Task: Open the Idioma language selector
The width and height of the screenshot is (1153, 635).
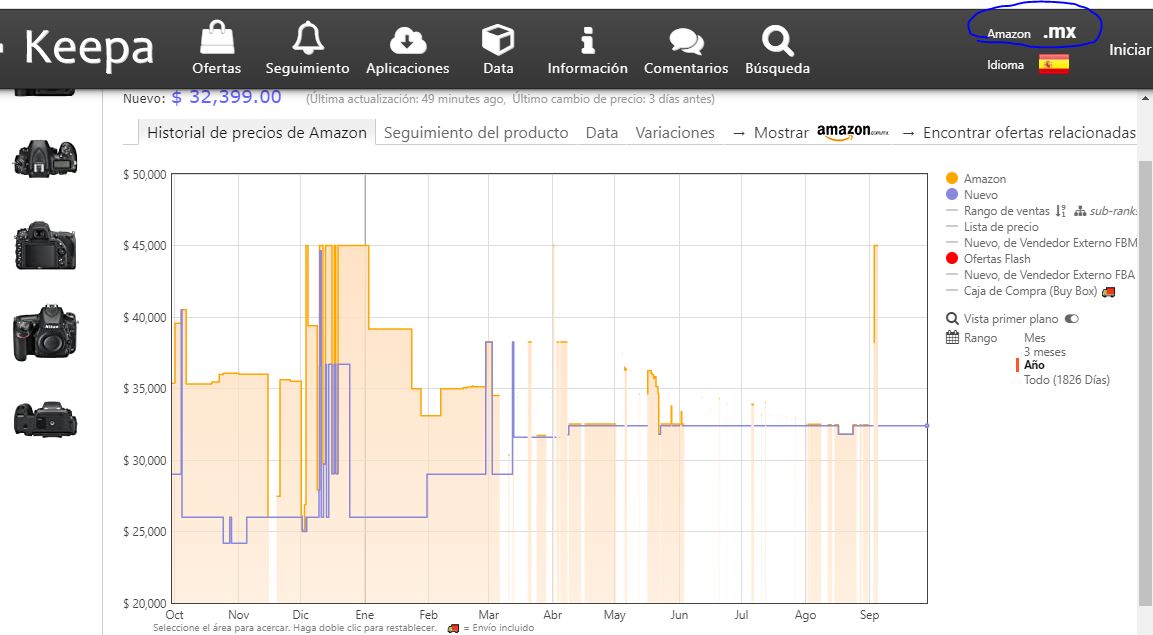Action: click(1005, 65)
